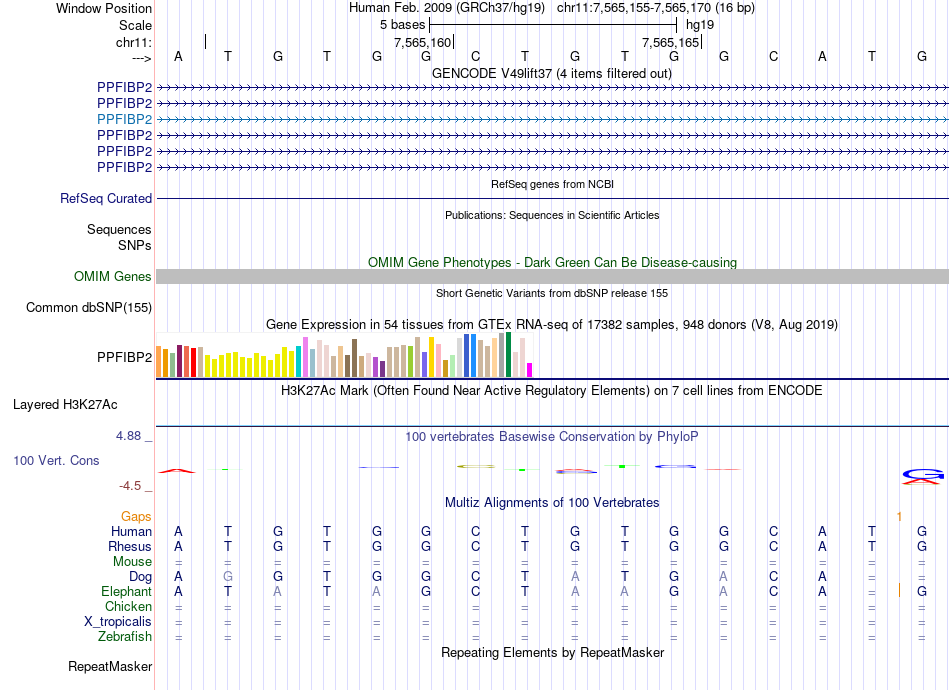The width and height of the screenshot is (950, 690).
Task: Click the Layered H3K27Ac track label
Action: click(x=65, y=405)
